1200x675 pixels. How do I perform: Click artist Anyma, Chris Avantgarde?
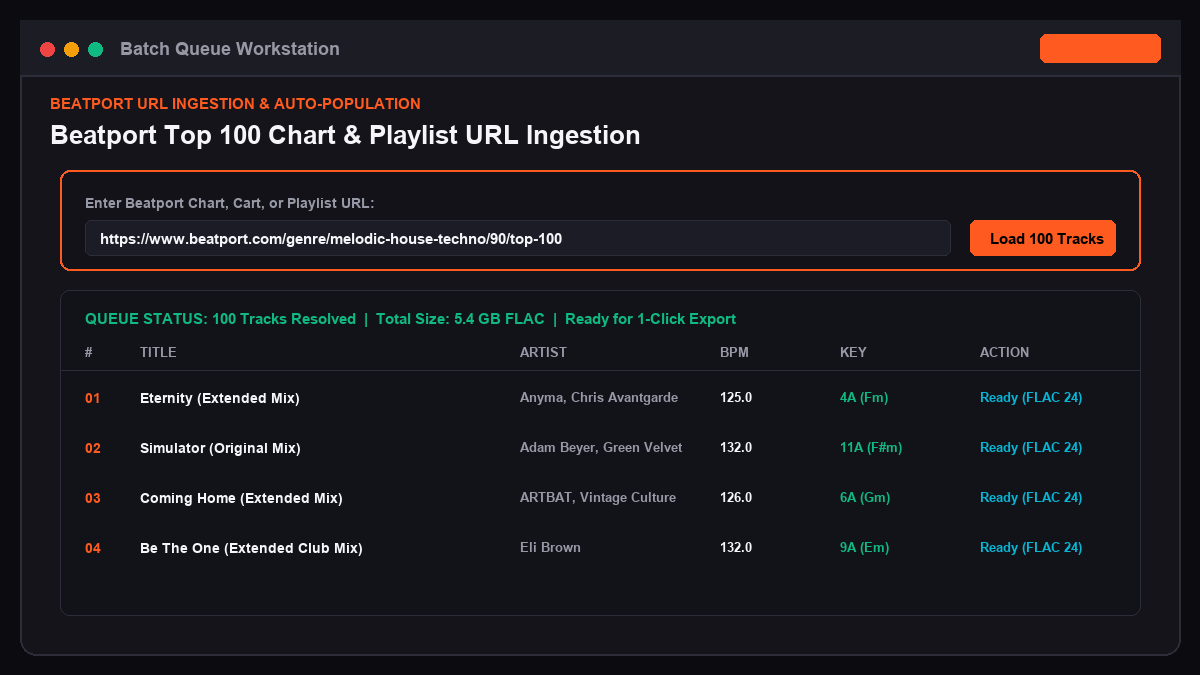[x=599, y=397]
